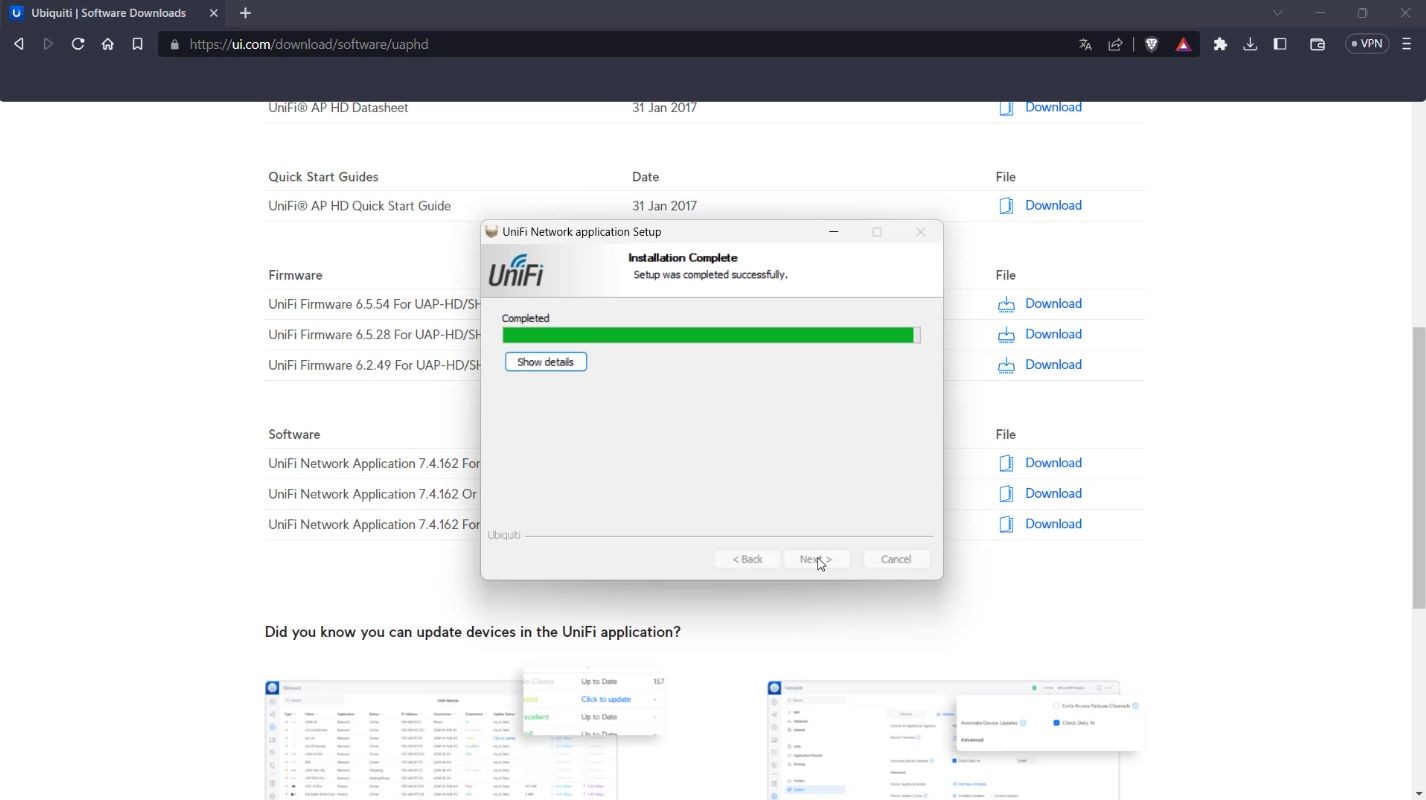Go back to the previous page
Image resolution: width=1426 pixels, height=800 pixels.
pyautogui.click(x=18, y=44)
